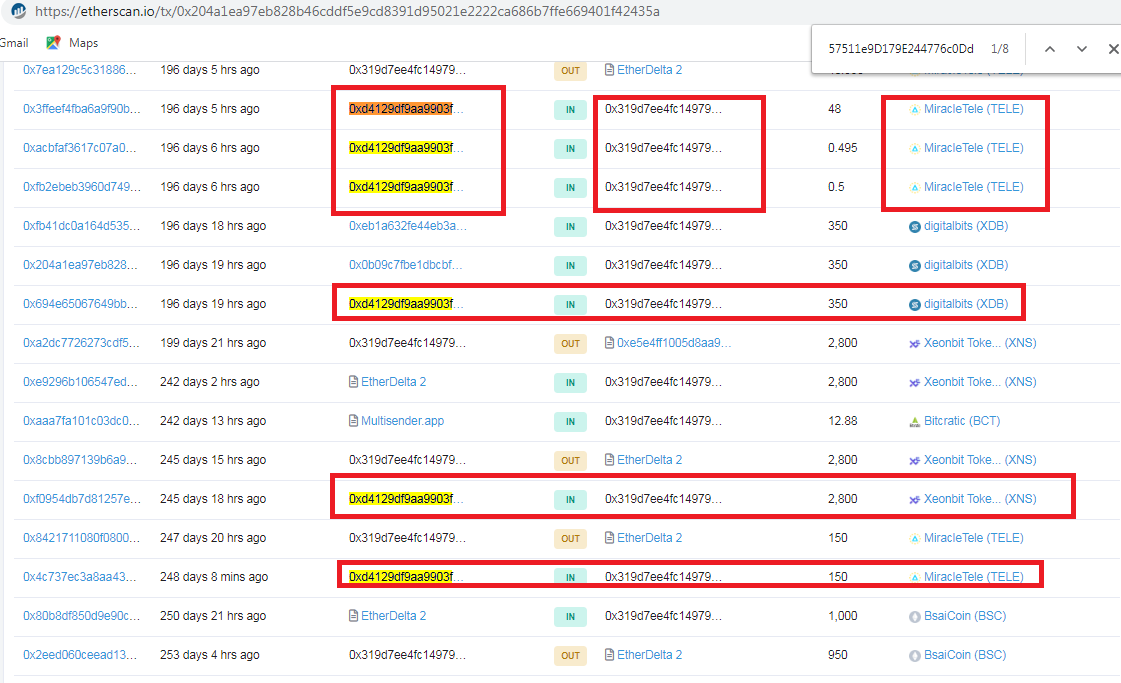1121x683 pixels.
Task: Open the Maps bookmark
Action: tap(72, 43)
